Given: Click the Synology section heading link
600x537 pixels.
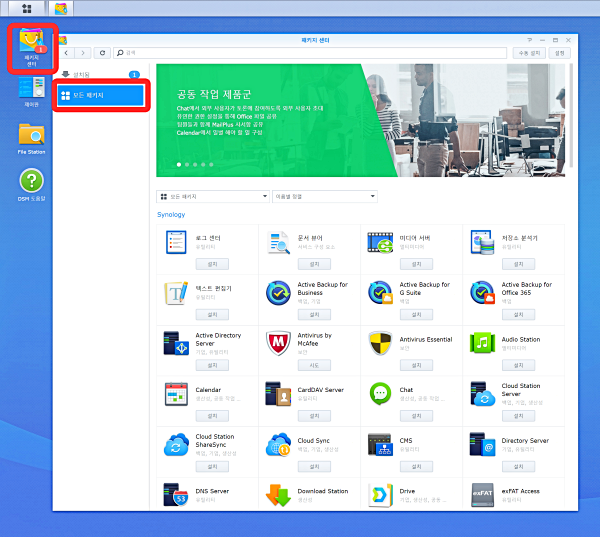Looking at the screenshot, I should (171, 215).
